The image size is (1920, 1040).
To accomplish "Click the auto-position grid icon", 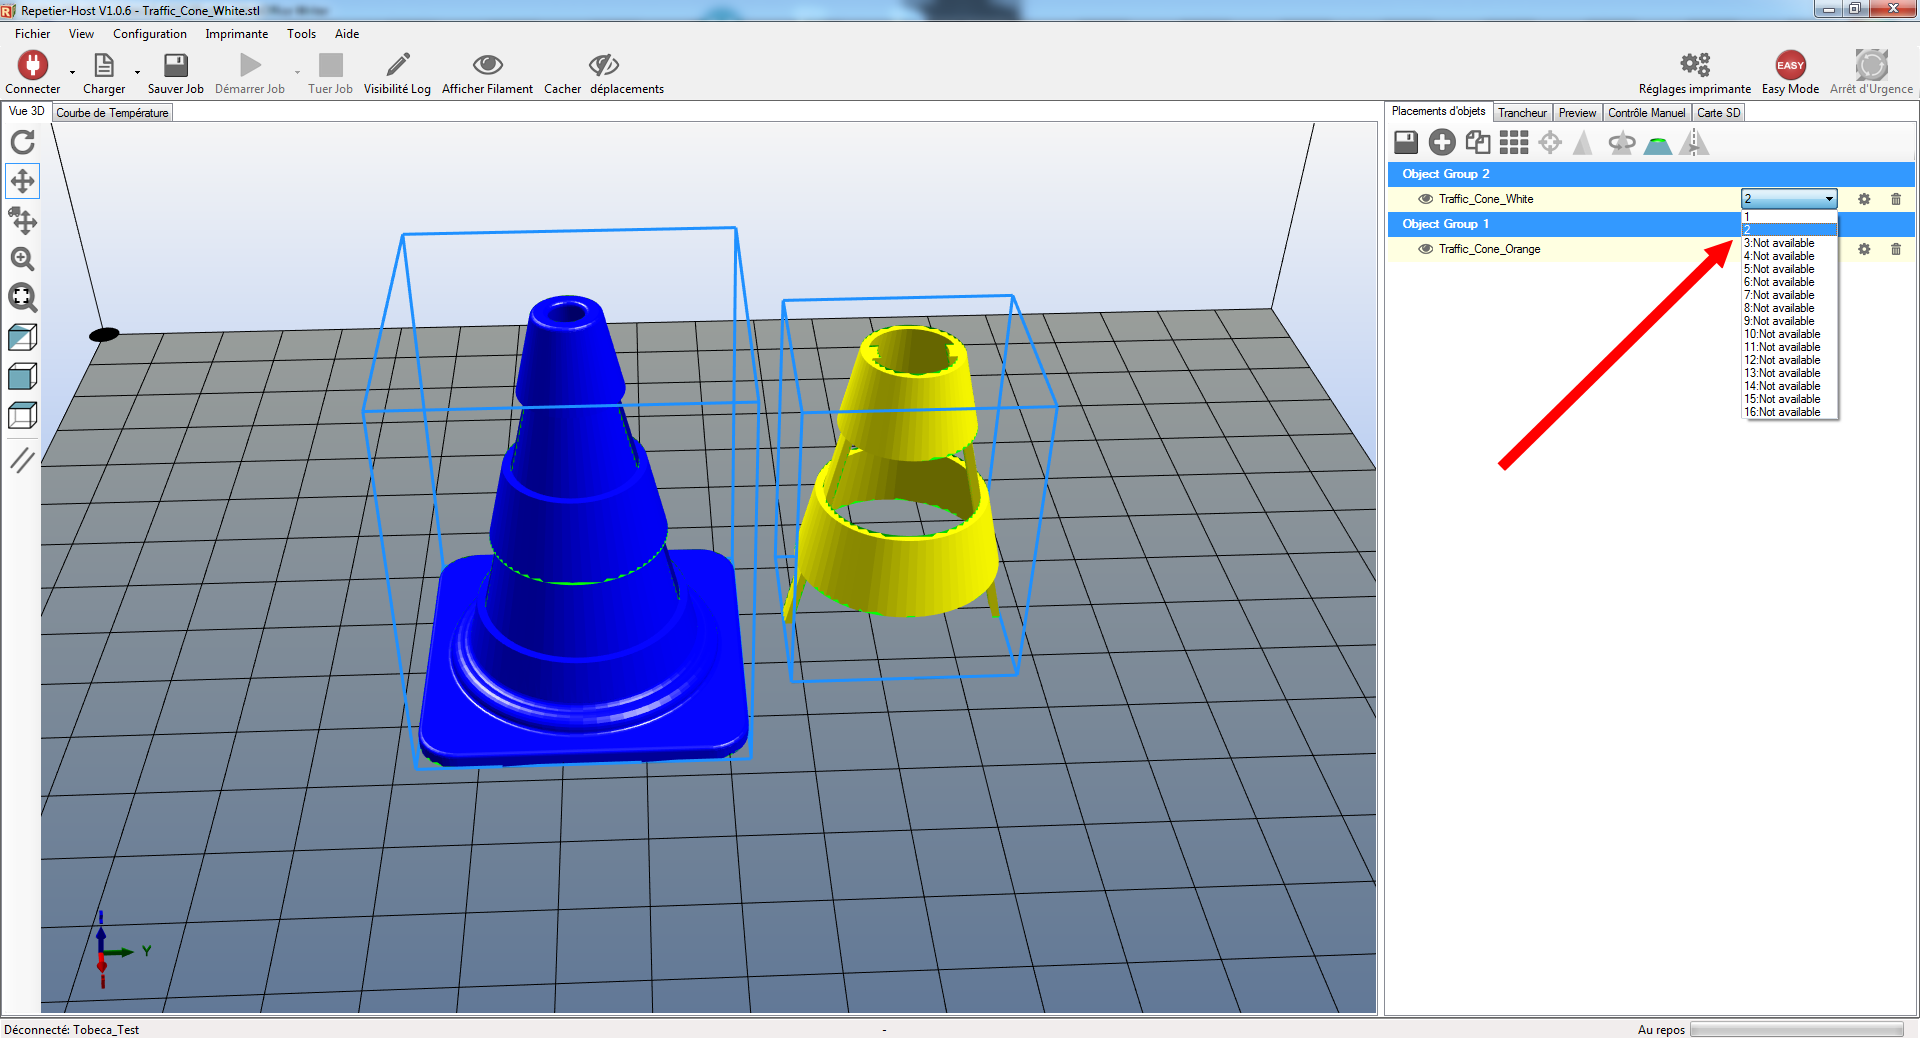I will click(x=1513, y=143).
